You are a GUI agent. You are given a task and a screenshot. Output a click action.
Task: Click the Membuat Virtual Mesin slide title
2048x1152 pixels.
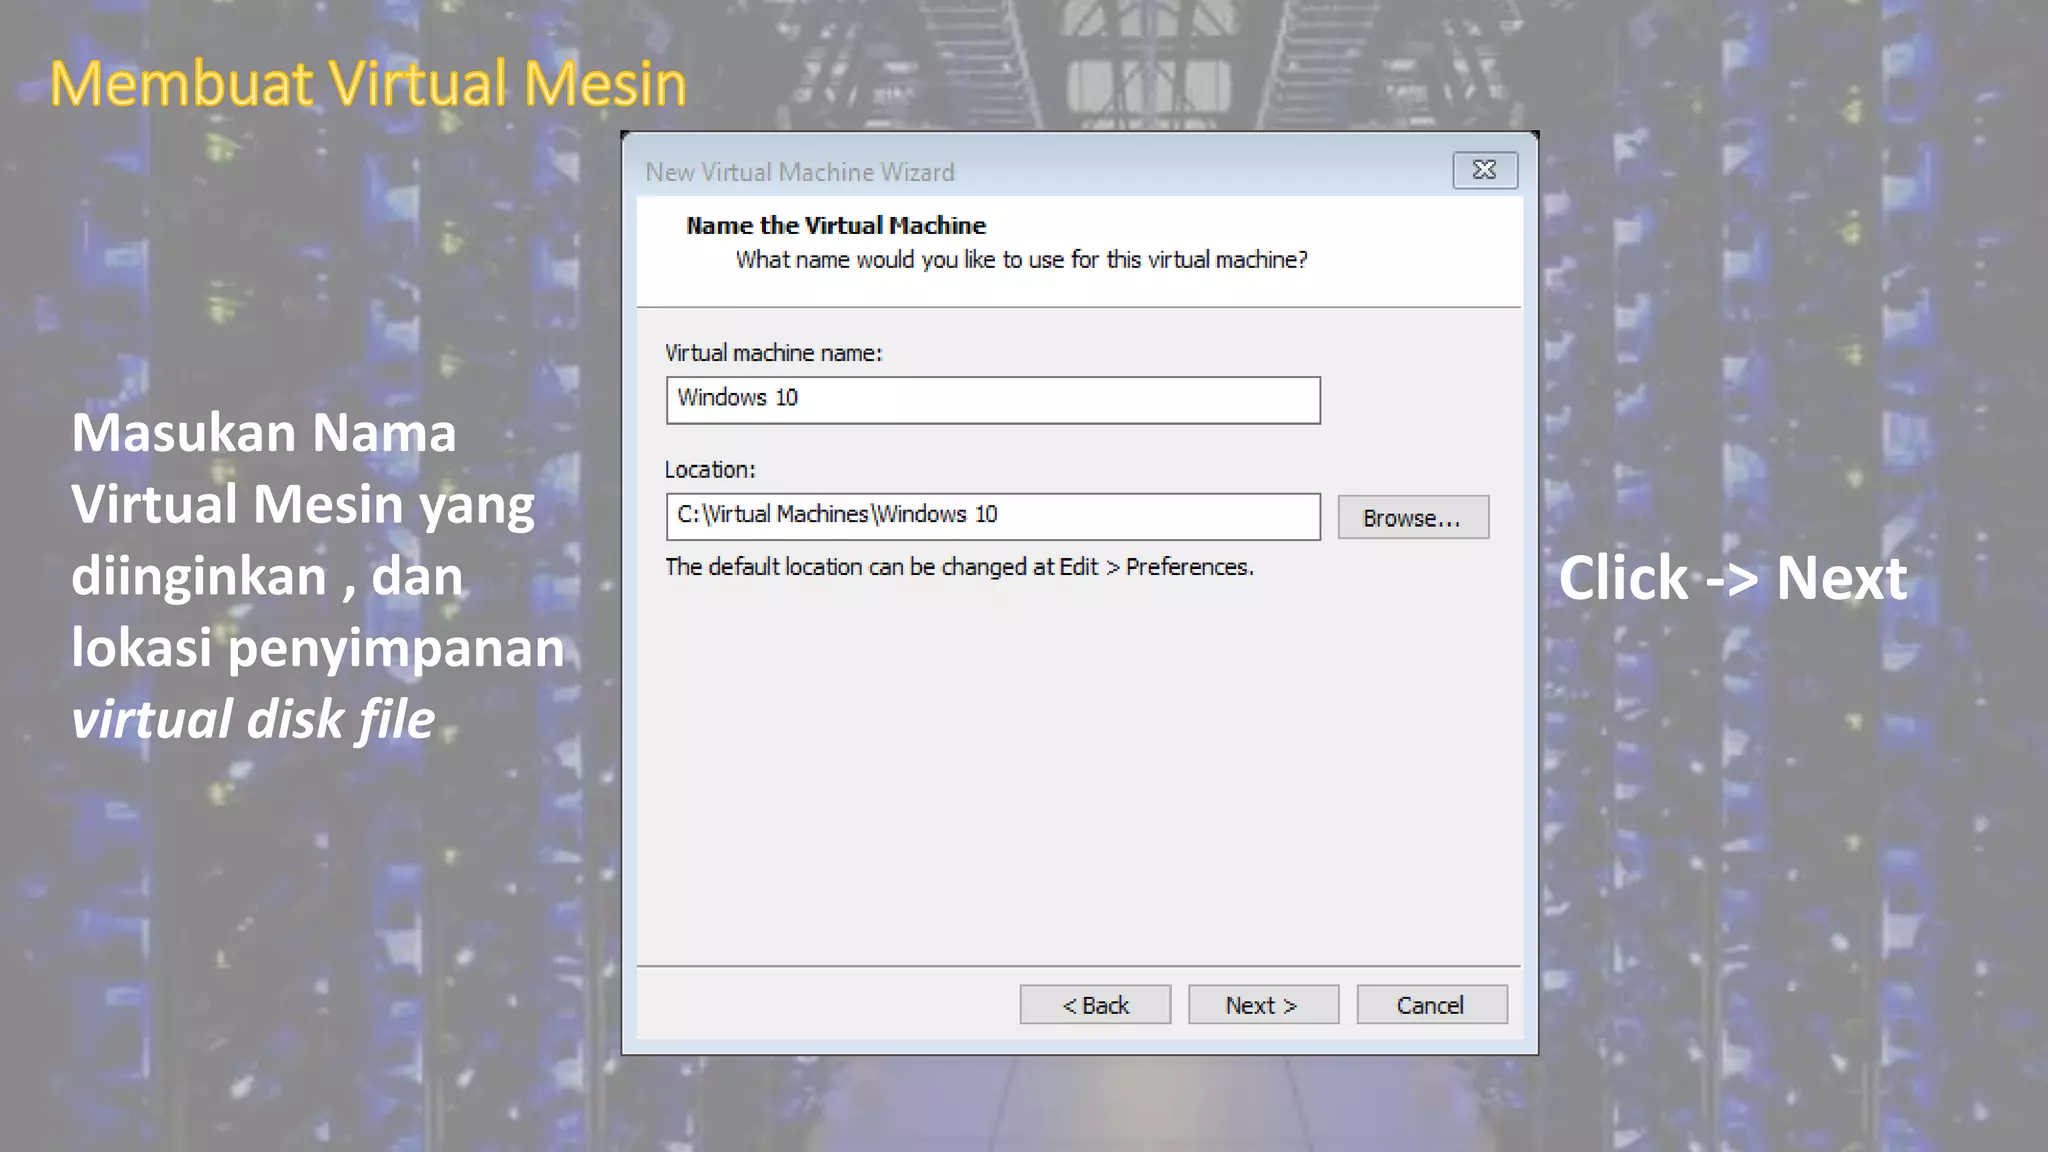(368, 84)
